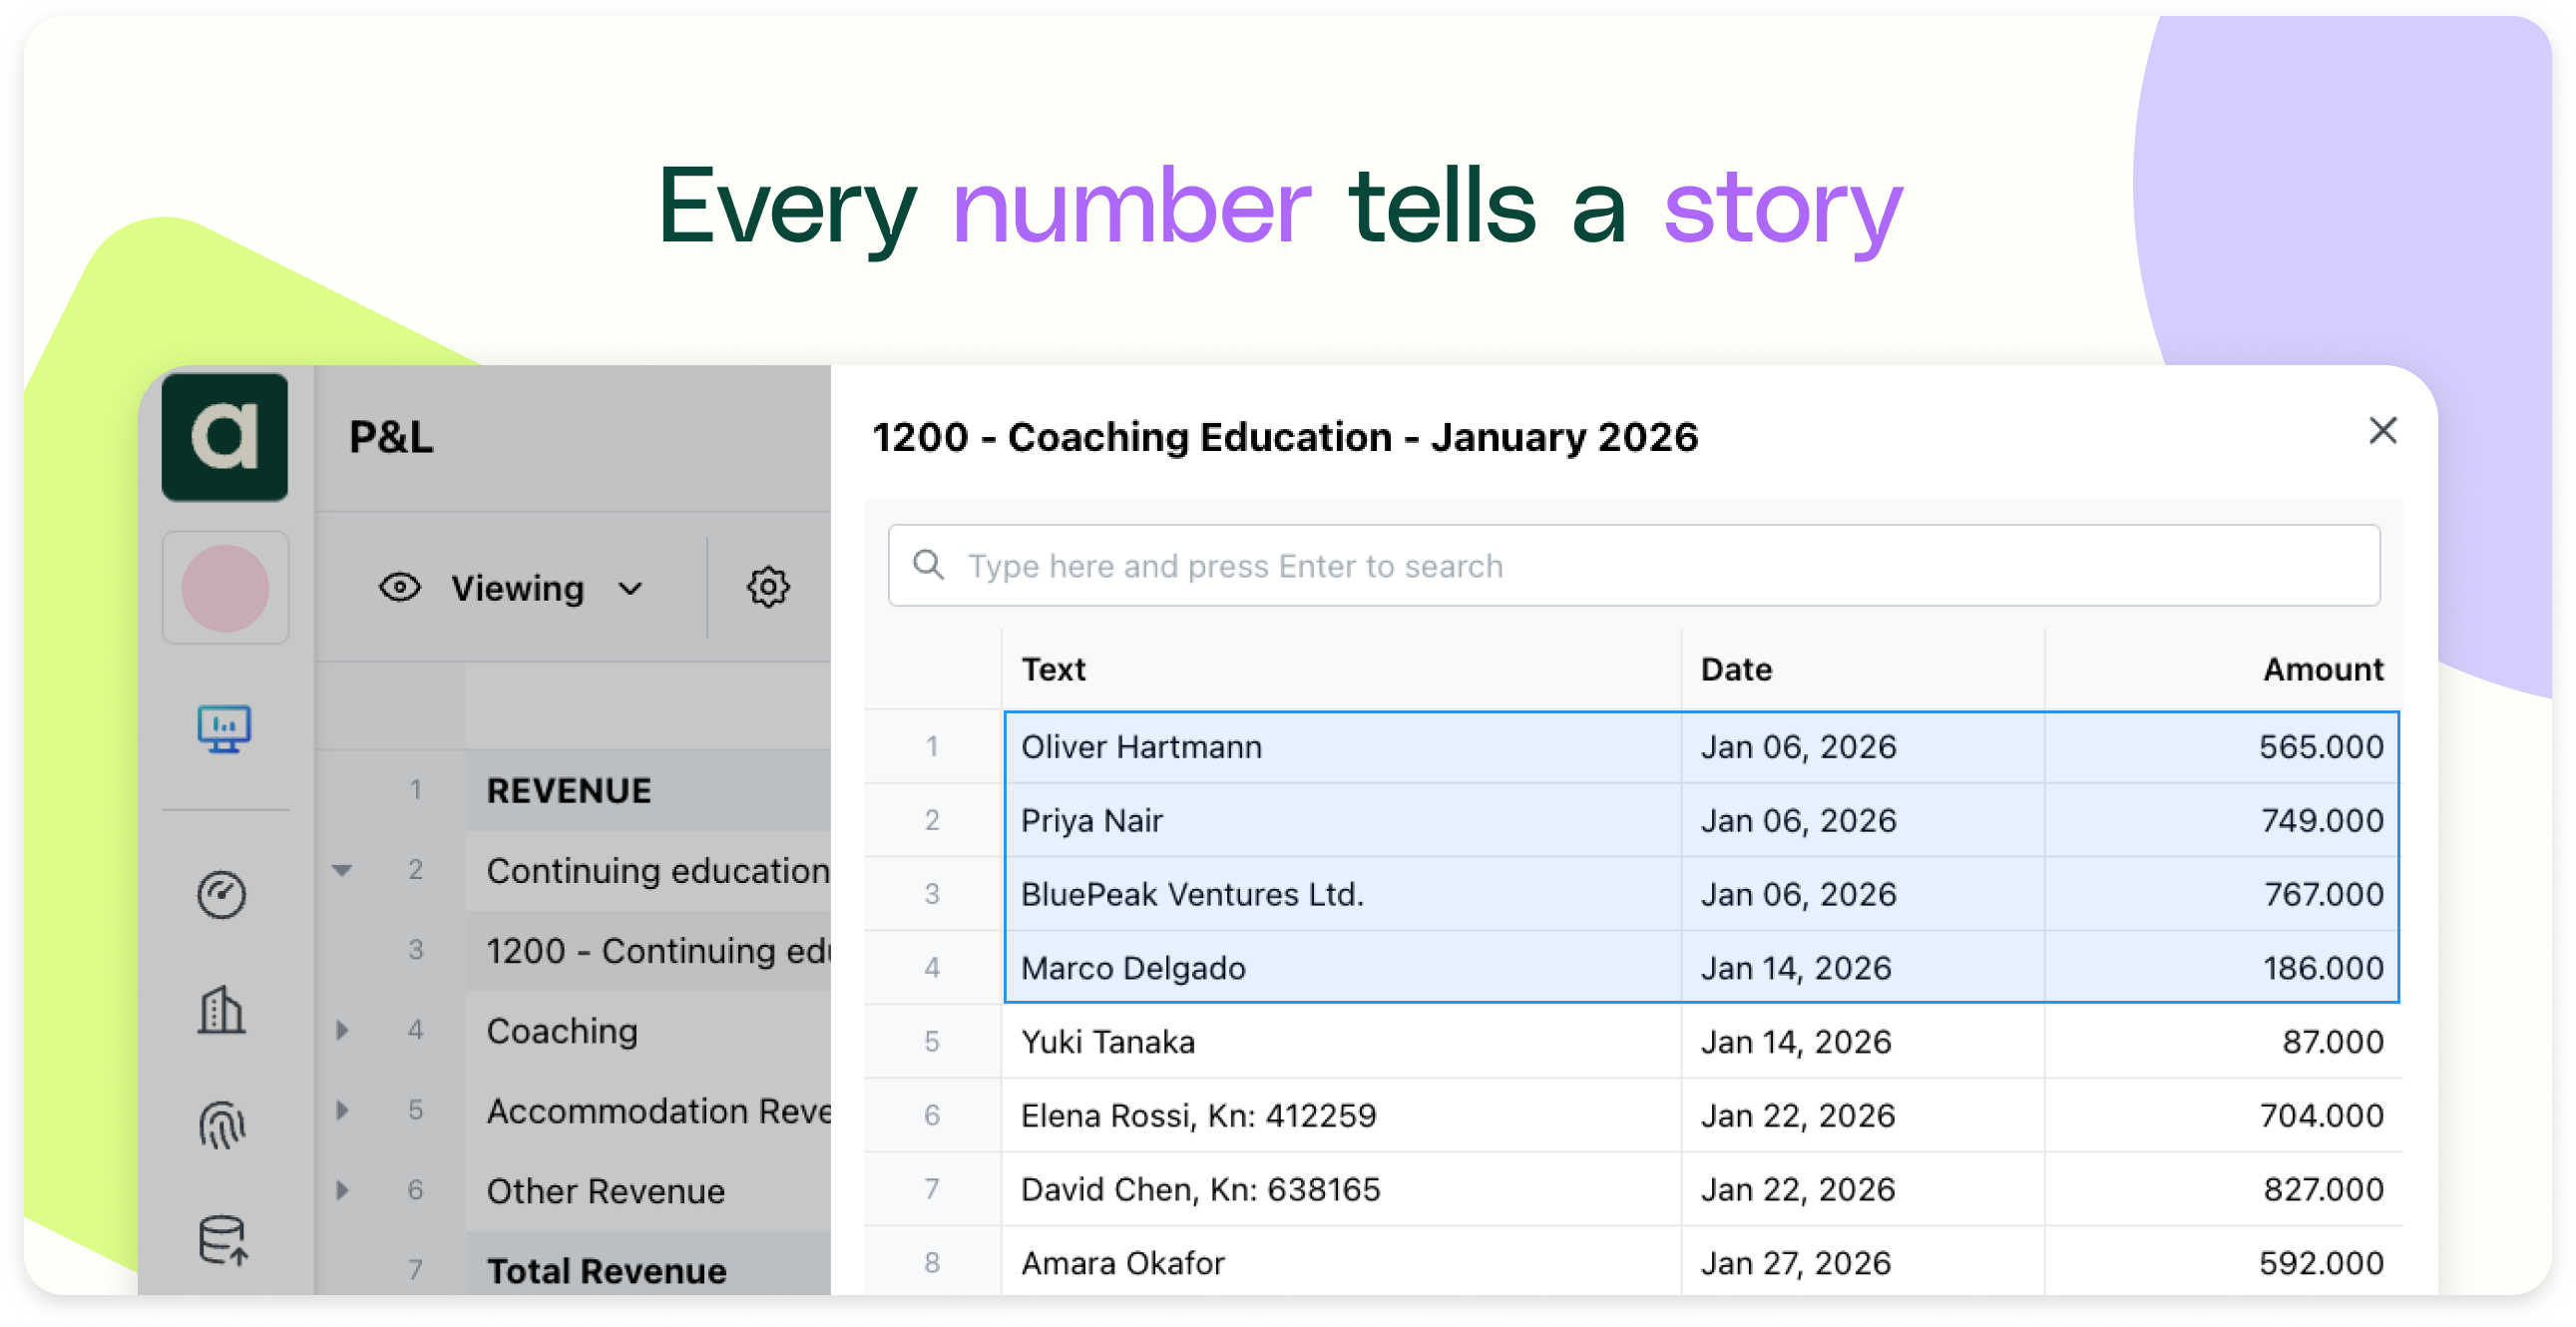Select the Yuki Tanaka transaction row
This screenshot has width=2576, height=1327.
click(x=1633, y=1041)
